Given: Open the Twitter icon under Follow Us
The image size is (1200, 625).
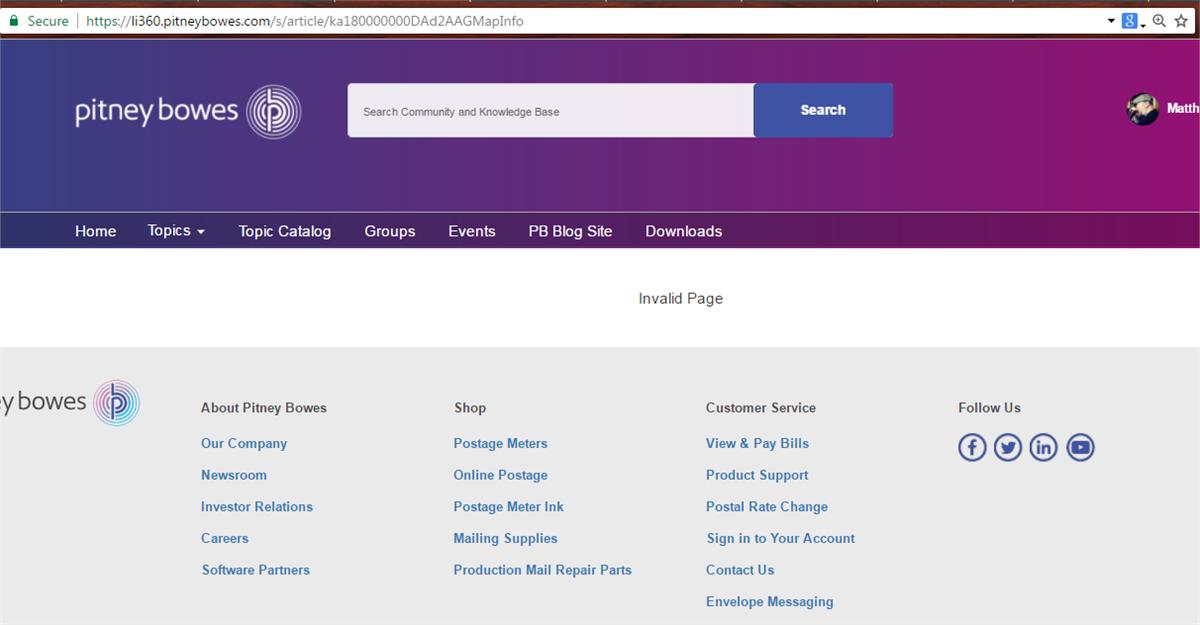Looking at the screenshot, I should (1008, 447).
